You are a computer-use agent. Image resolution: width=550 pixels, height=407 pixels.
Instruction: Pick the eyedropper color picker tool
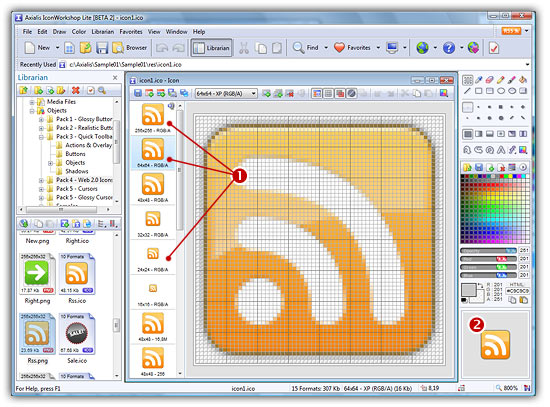click(x=479, y=80)
